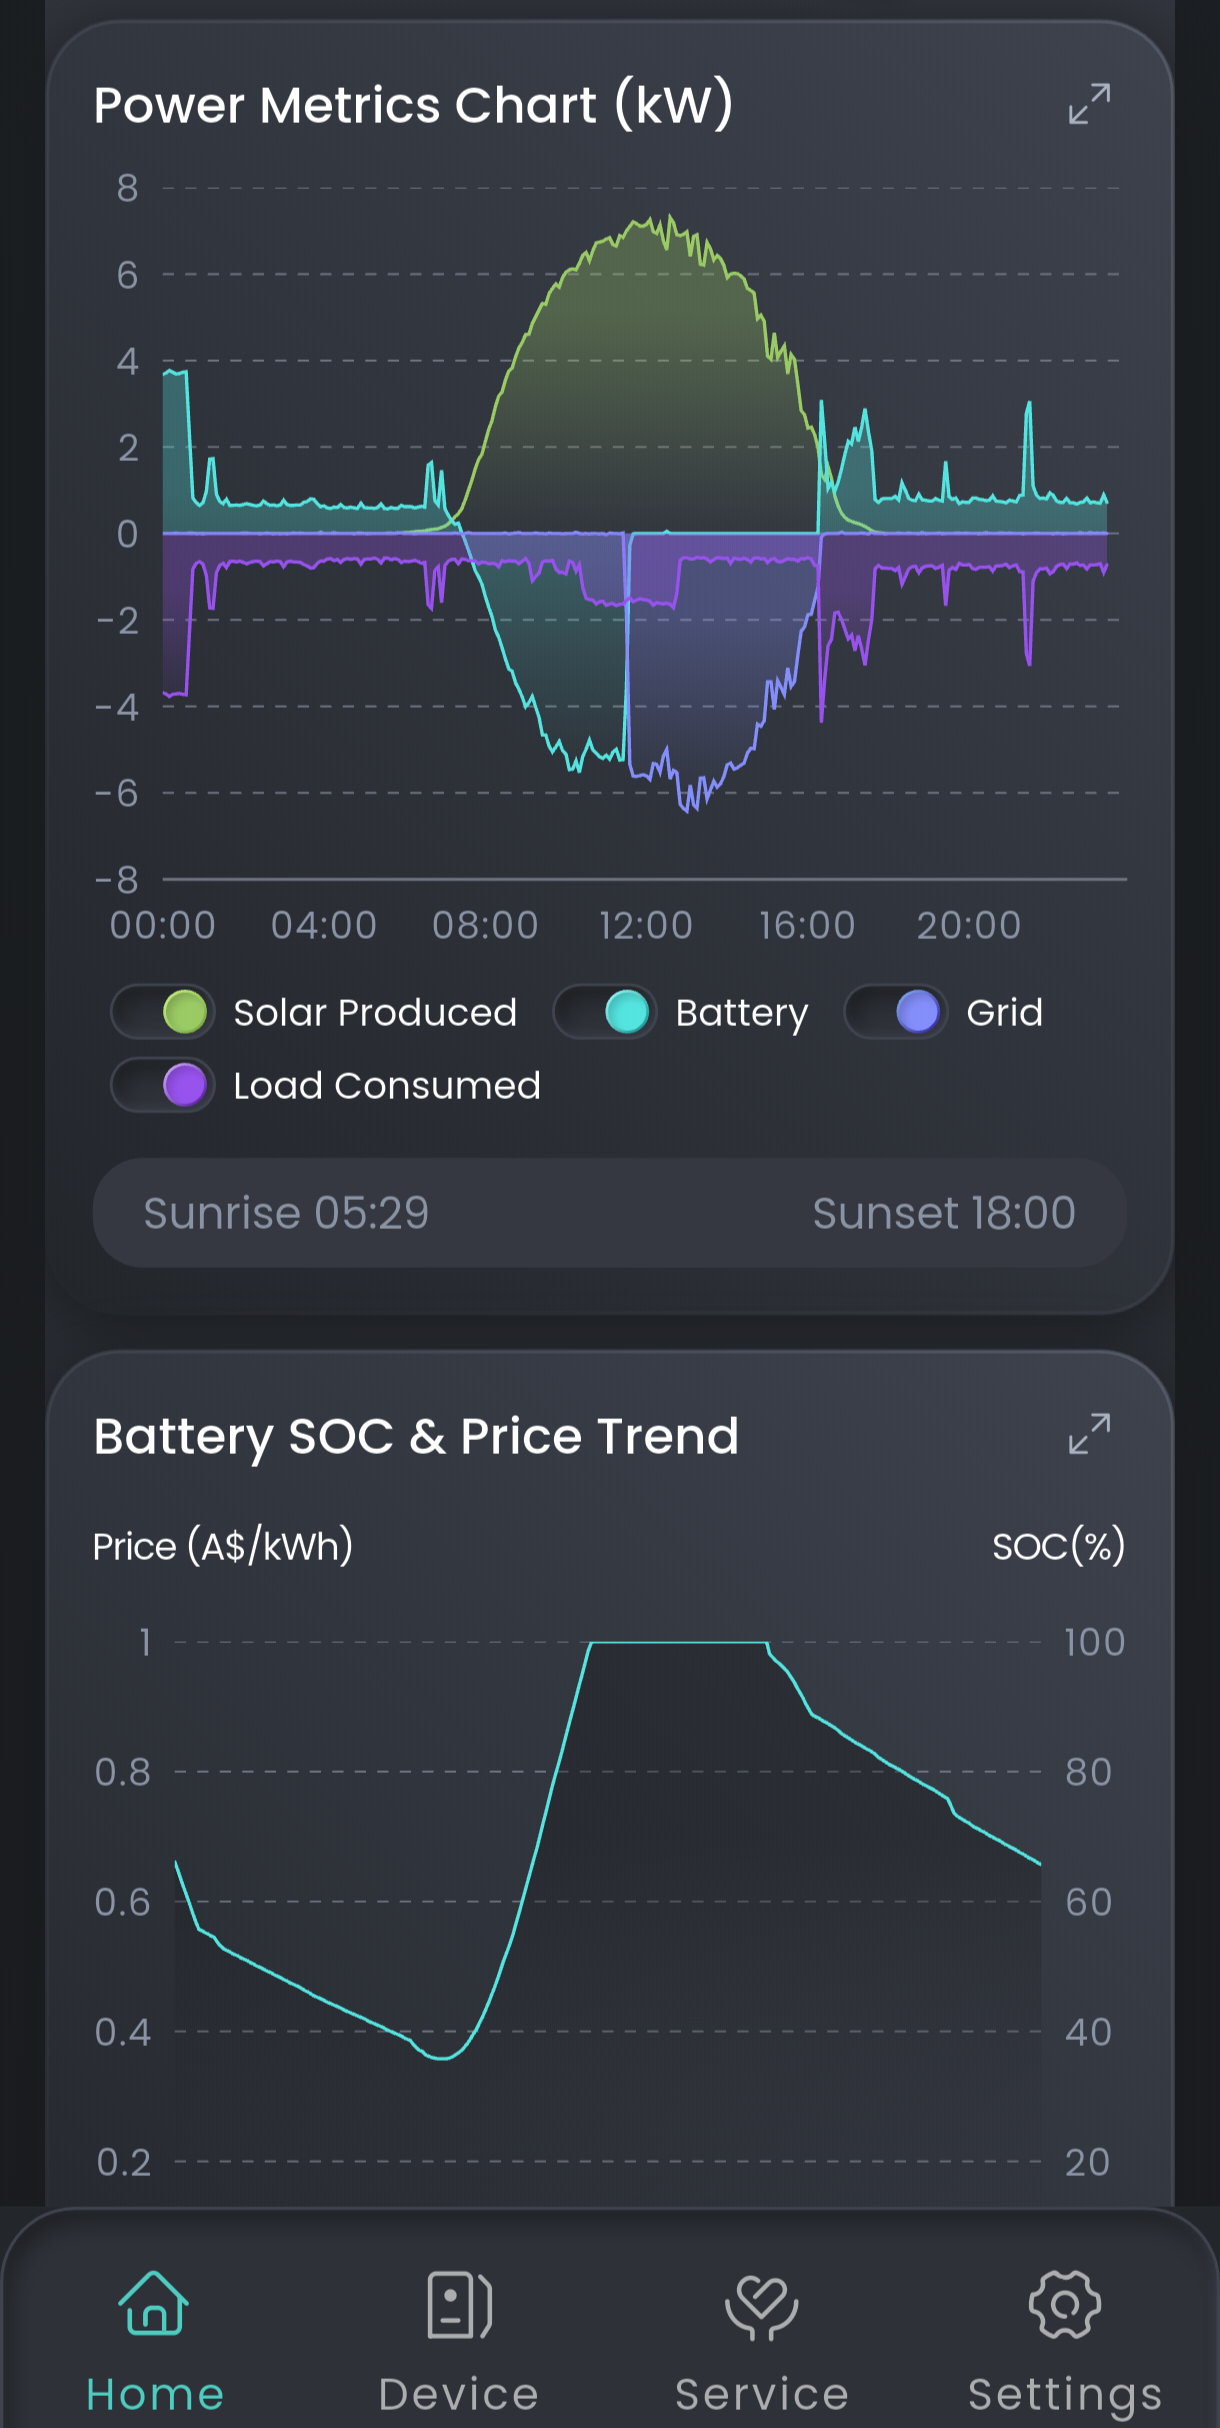Tap the Settings gear icon
This screenshot has width=1220, height=2428.
pos(1065,2304)
